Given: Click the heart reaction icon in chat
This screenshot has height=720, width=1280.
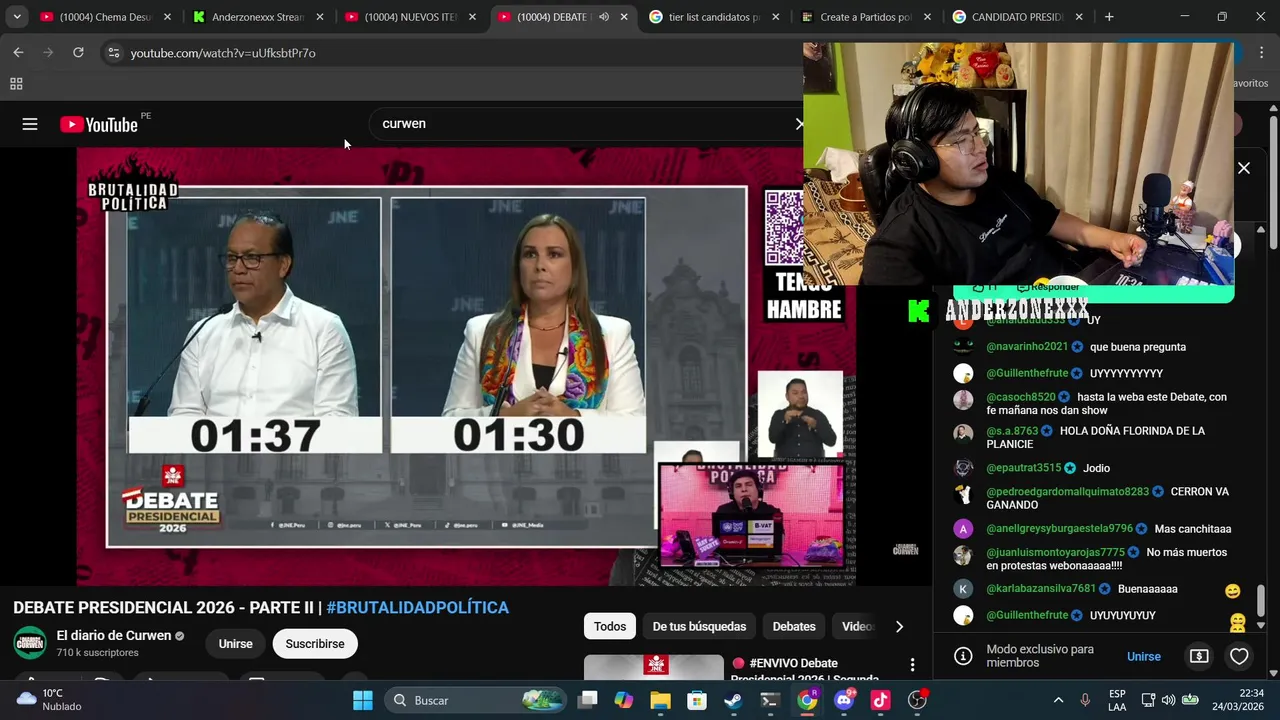Looking at the screenshot, I should click(x=1239, y=657).
